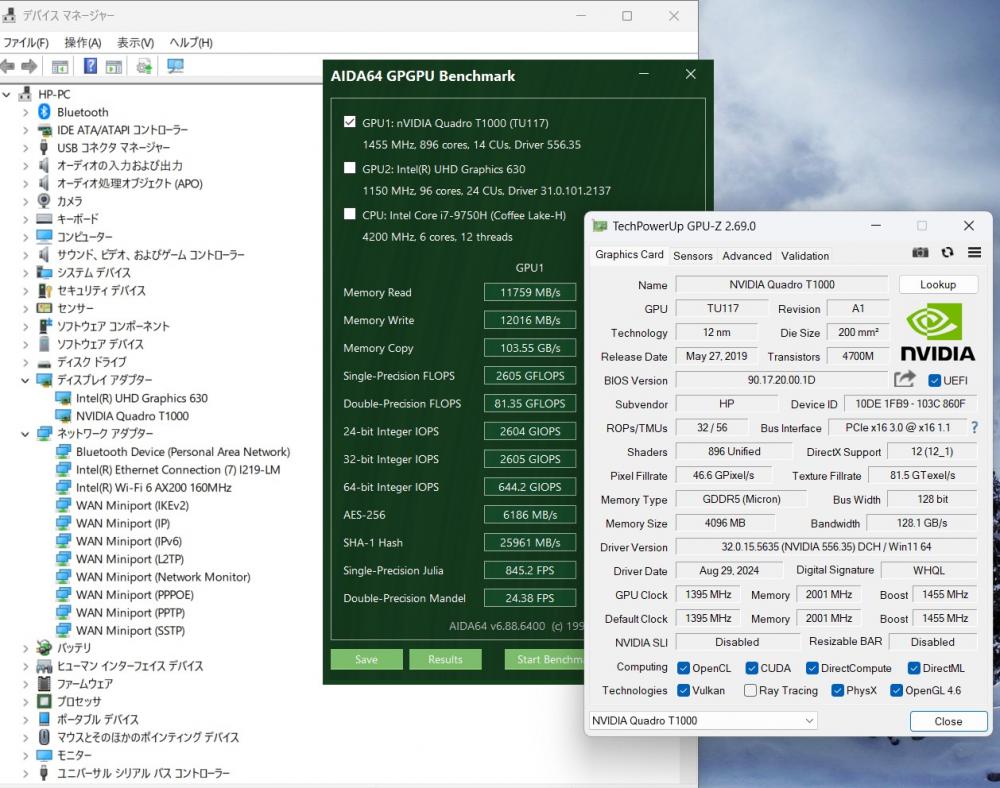
Task: Select Intel(R) Wi-Fi 6 AX200 160MHz device
Action: point(153,488)
